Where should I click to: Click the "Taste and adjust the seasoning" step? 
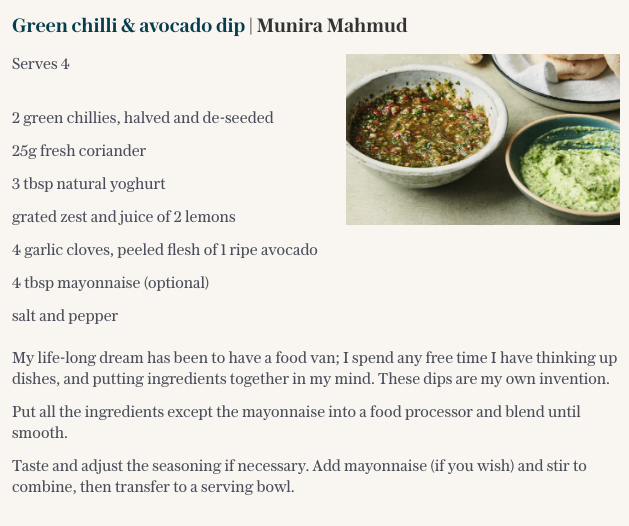tap(296, 476)
